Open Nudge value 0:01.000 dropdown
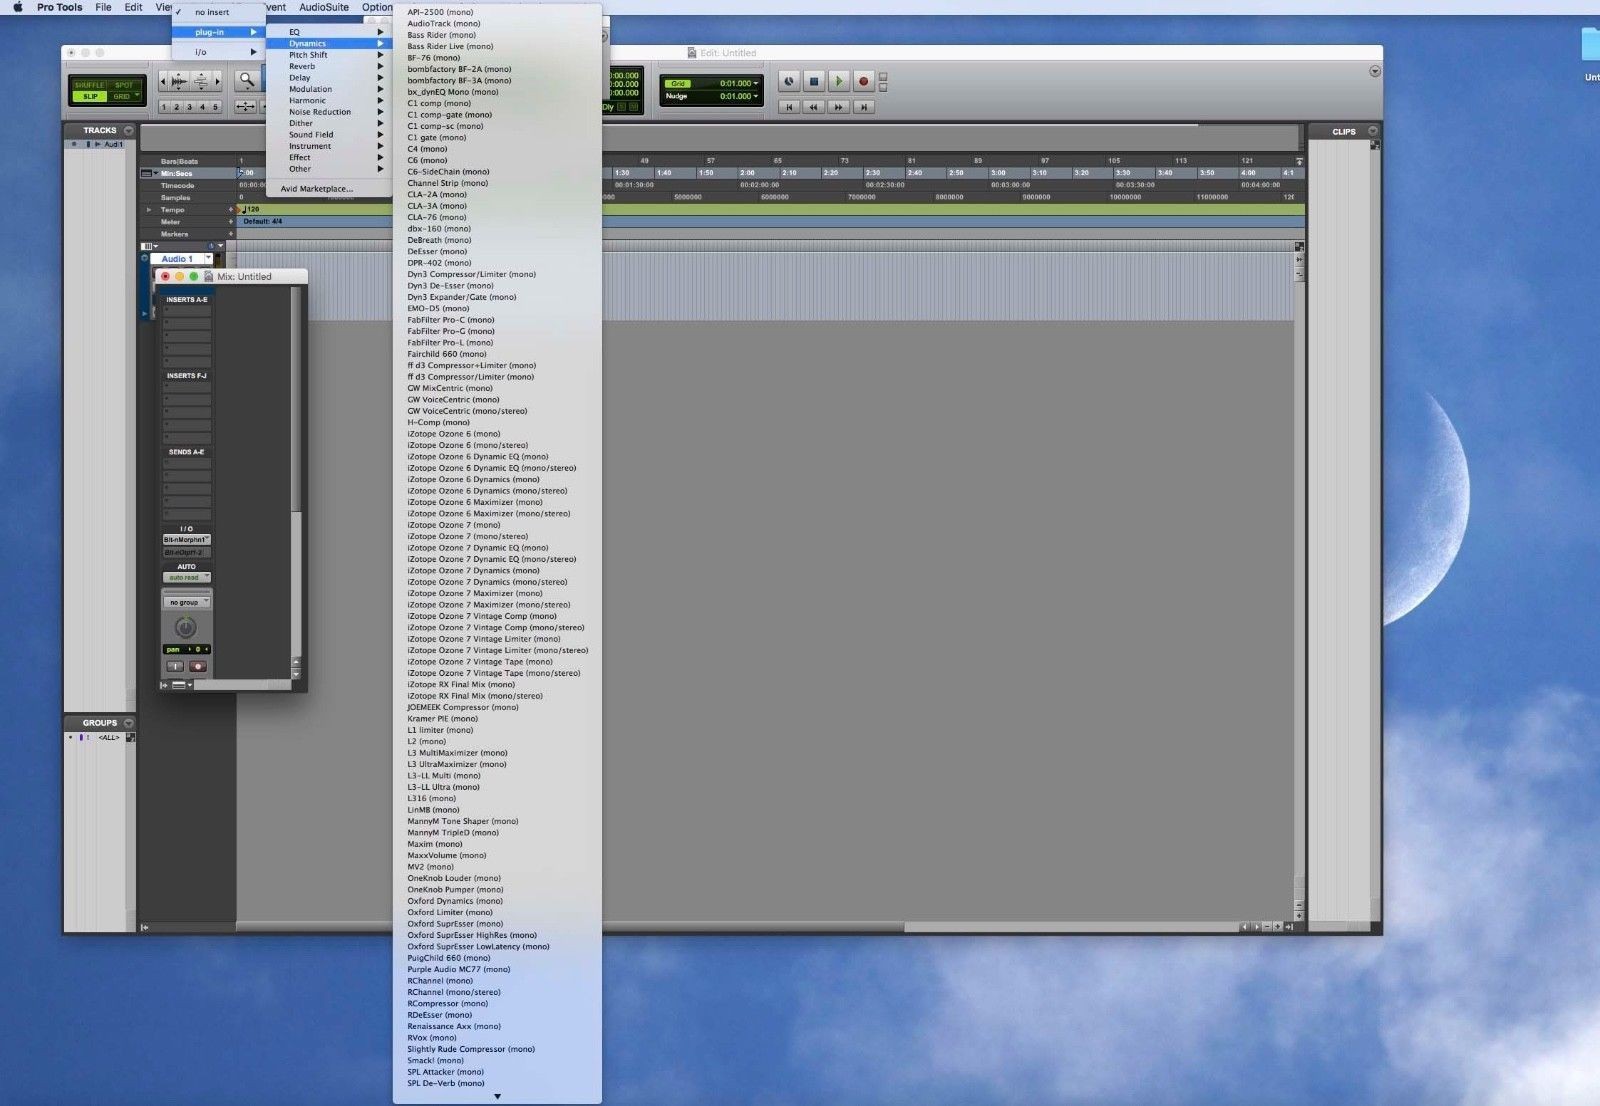 [739, 96]
